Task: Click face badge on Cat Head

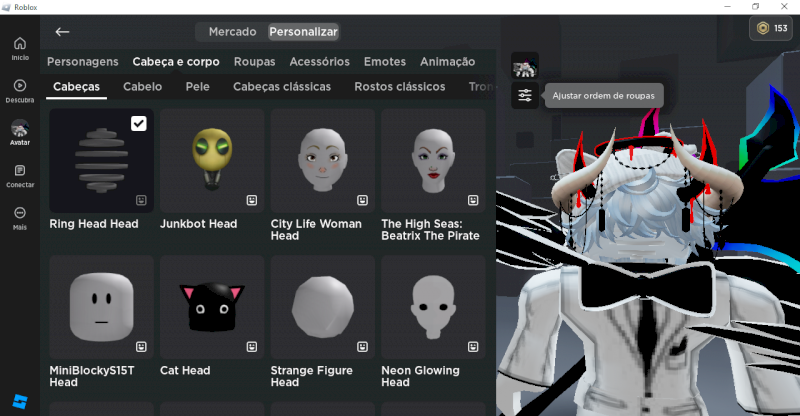Action: click(252, 347)
